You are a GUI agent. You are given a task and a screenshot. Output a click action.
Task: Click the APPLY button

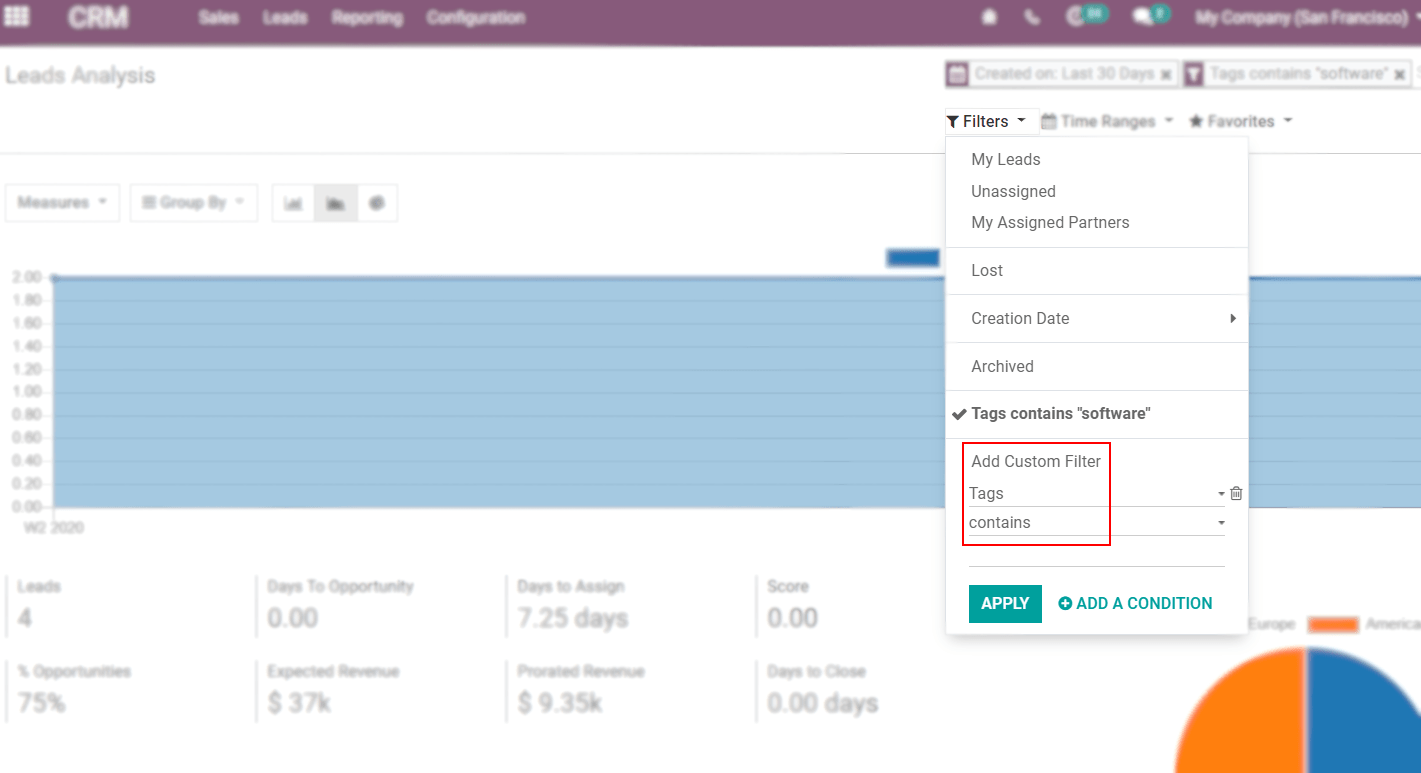coord(1005,604)
